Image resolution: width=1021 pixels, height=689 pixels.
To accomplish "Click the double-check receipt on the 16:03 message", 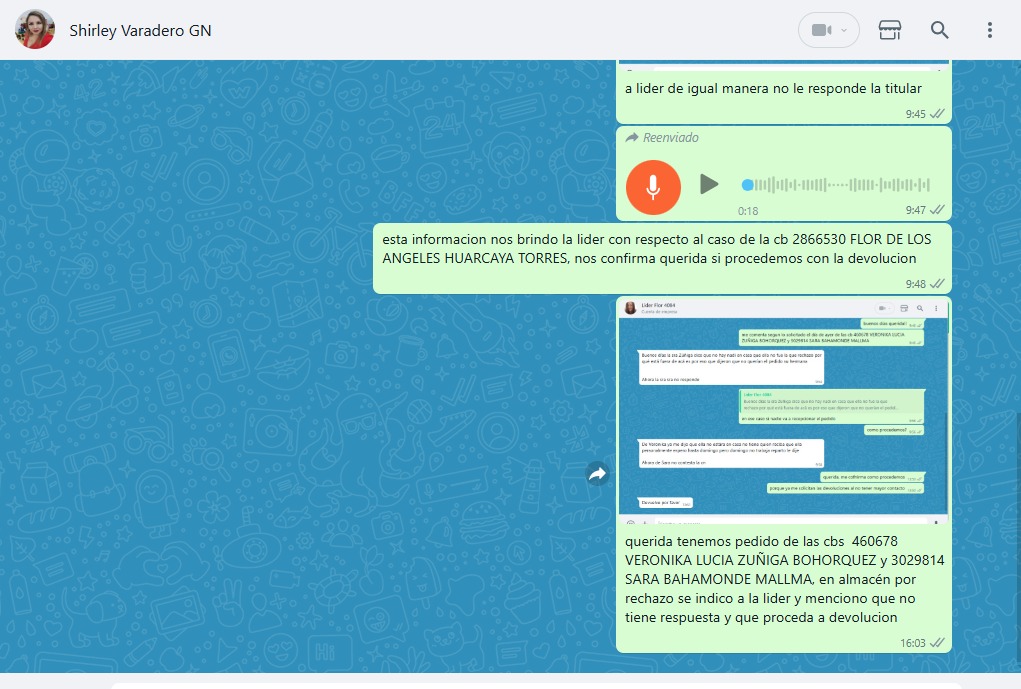I will [937, 643].
